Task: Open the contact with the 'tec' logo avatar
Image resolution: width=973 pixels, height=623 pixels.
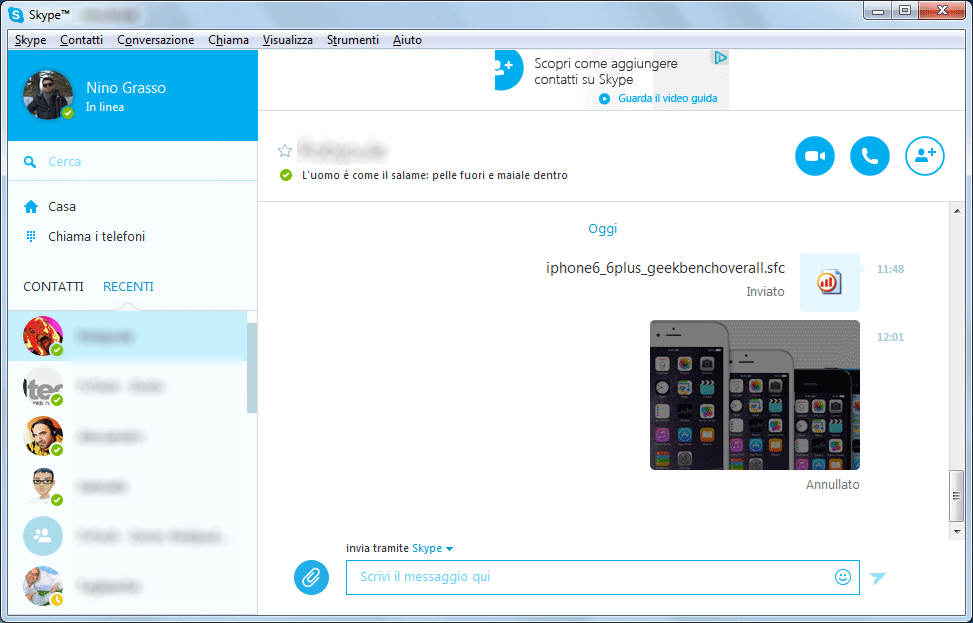Action: click(x=43, y=386)
